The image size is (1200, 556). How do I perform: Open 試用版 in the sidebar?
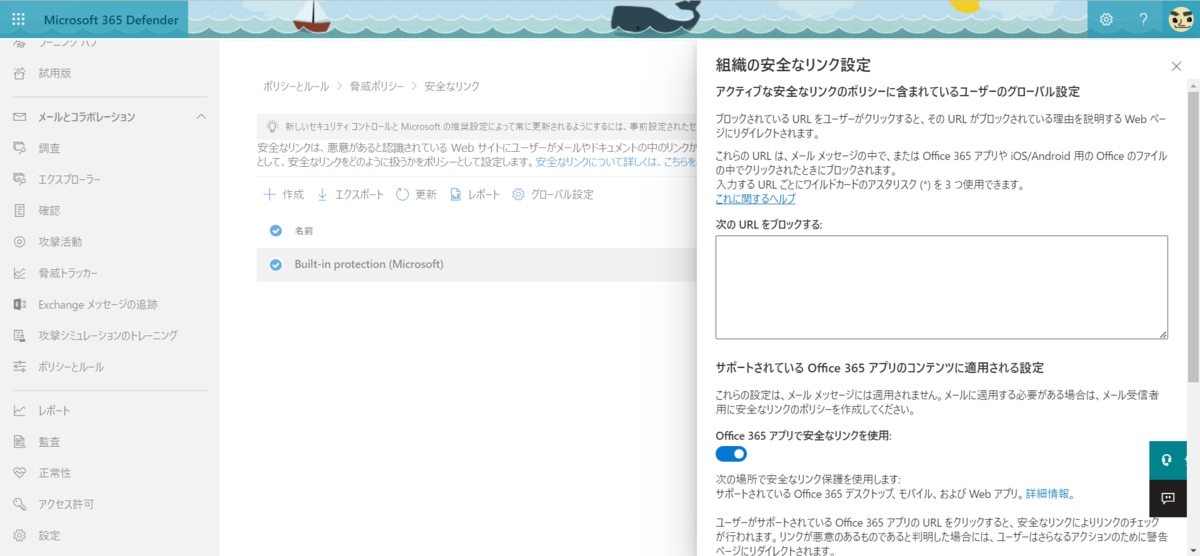55,73
